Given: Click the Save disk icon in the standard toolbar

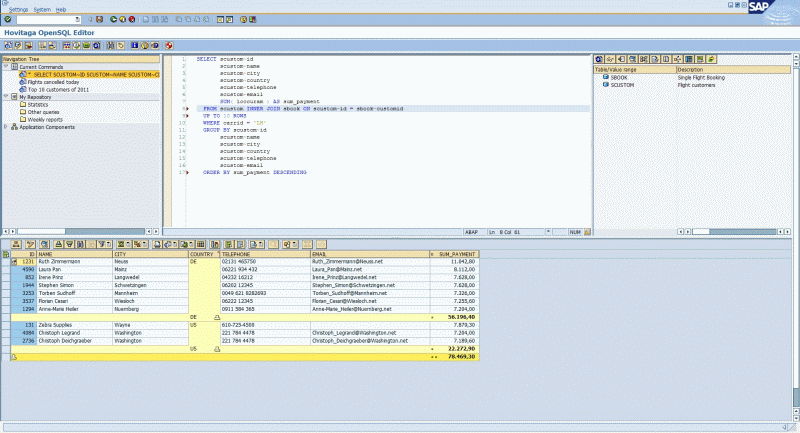Looking at the screenshot, I should 99,19.
